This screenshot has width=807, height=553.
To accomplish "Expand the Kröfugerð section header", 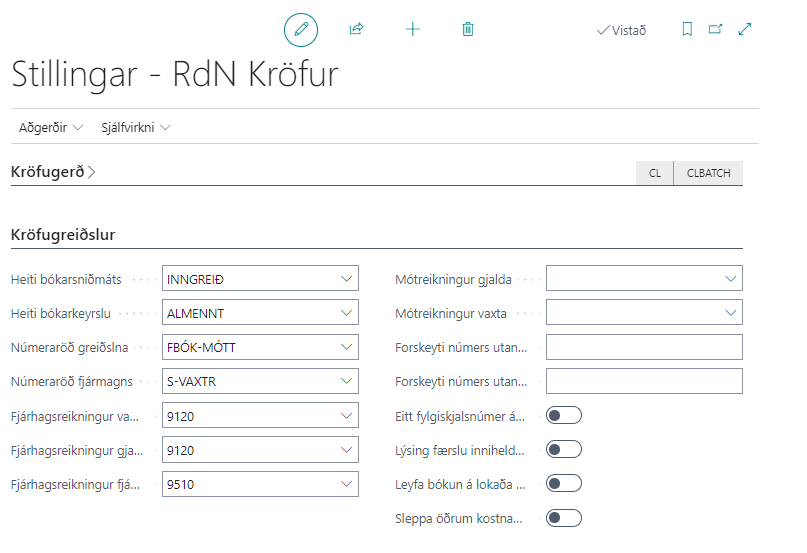I will pos(53,172).
